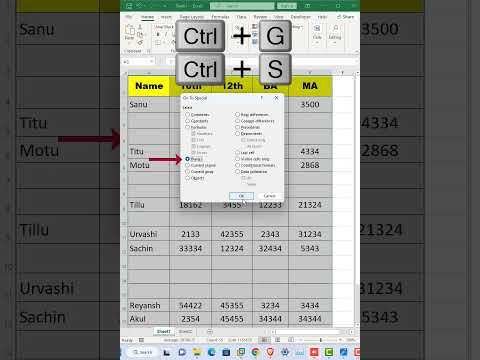This screenshot has width=480, height=360.
Task: Select the Formulas radio option
Action: pos(187,127)
